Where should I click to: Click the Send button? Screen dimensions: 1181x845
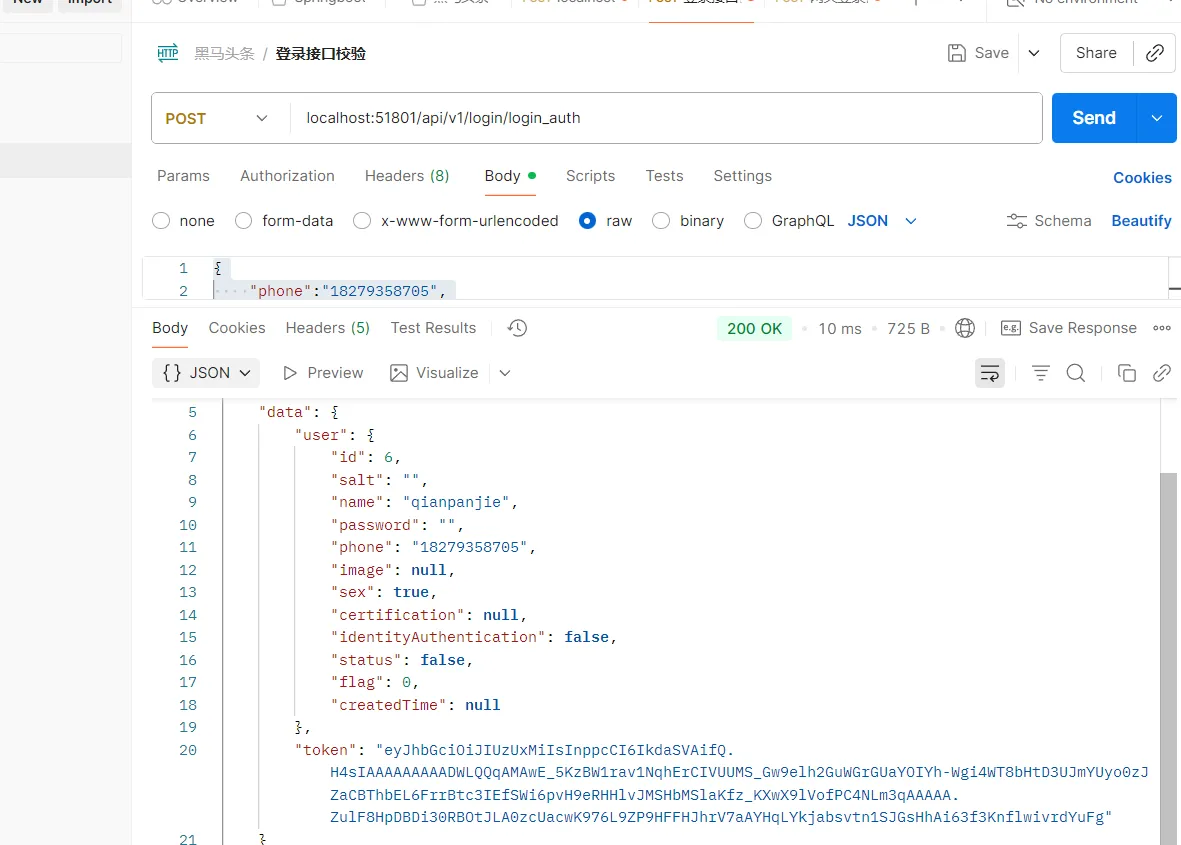point(1093,118)
